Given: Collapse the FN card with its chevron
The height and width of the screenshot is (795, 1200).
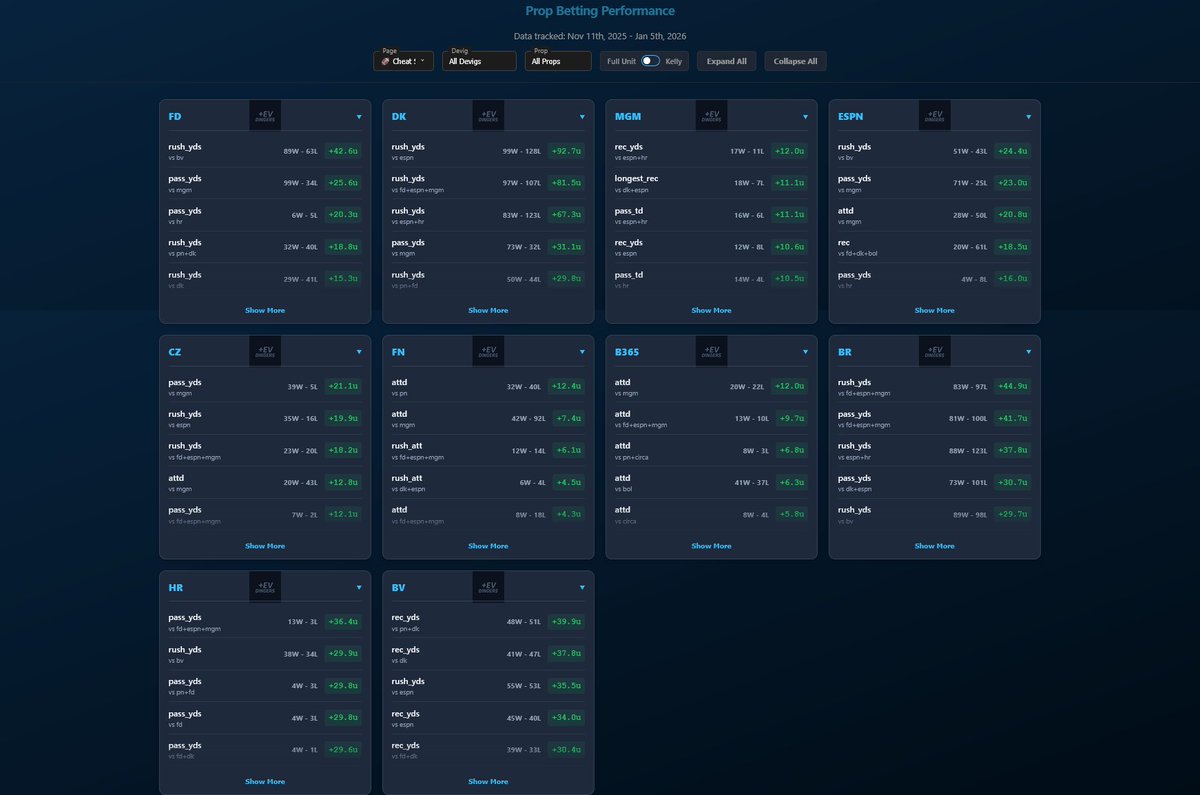Looking at the screenshot, I should pos(582,352).
